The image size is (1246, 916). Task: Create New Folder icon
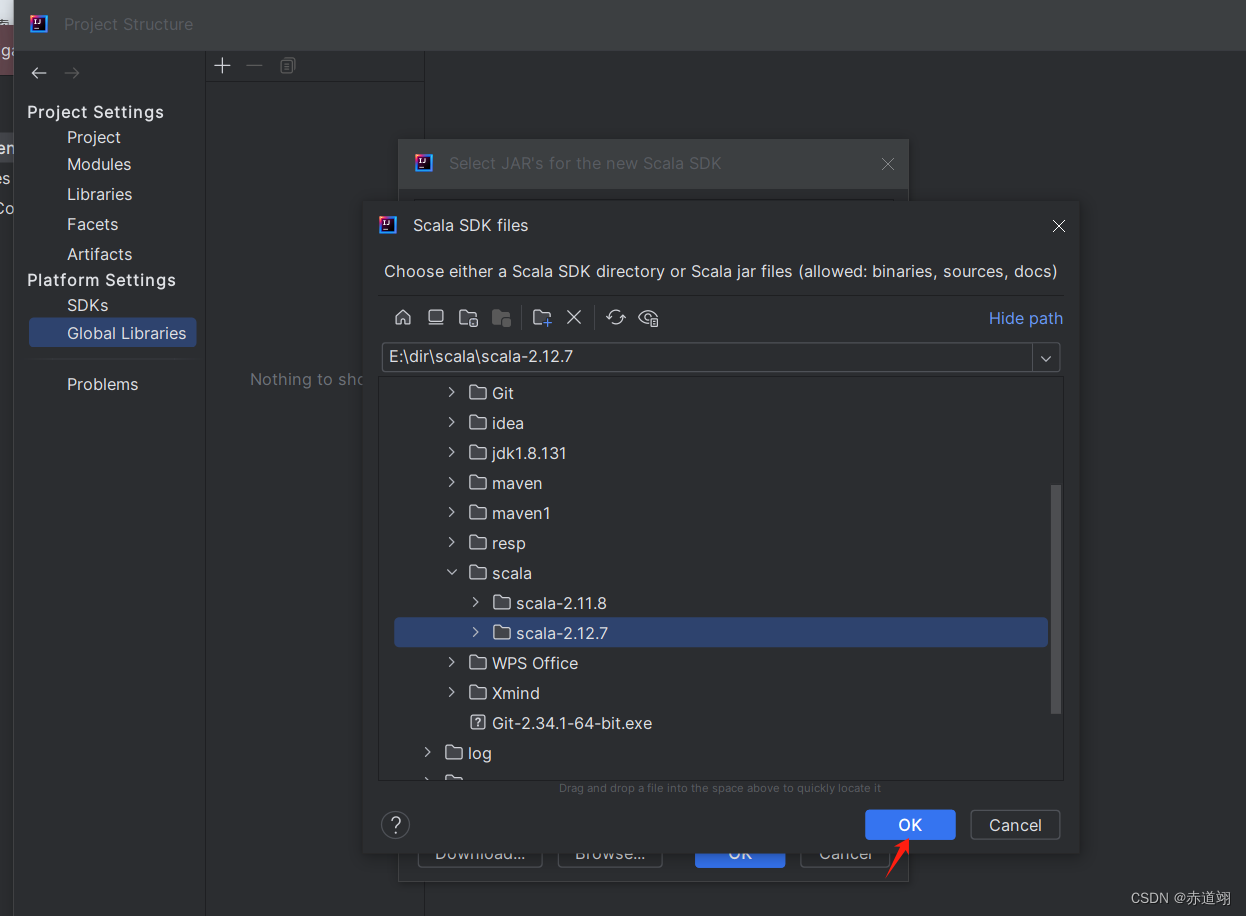click(542, 318)
